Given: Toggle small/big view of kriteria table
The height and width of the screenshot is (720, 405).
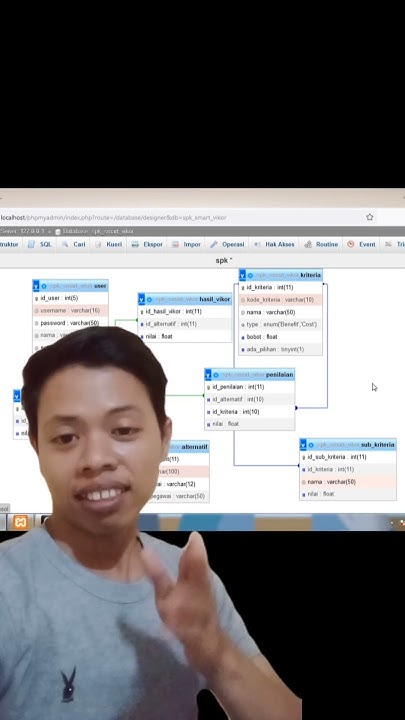Looking at the screenshot, I should [242, 276].
